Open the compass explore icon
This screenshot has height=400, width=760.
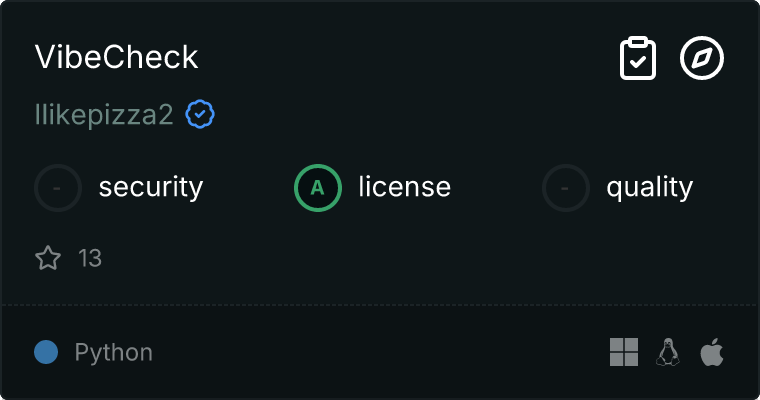702,58
